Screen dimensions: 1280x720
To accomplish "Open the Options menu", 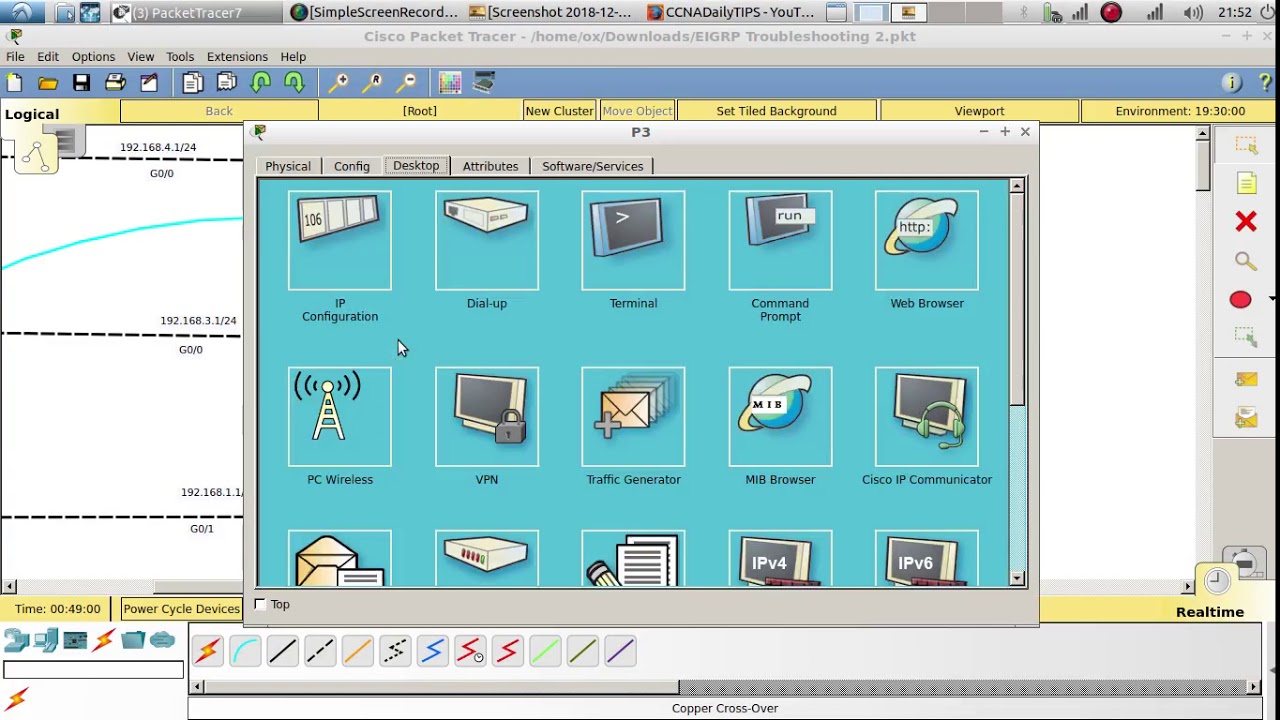I will (93, 57).
